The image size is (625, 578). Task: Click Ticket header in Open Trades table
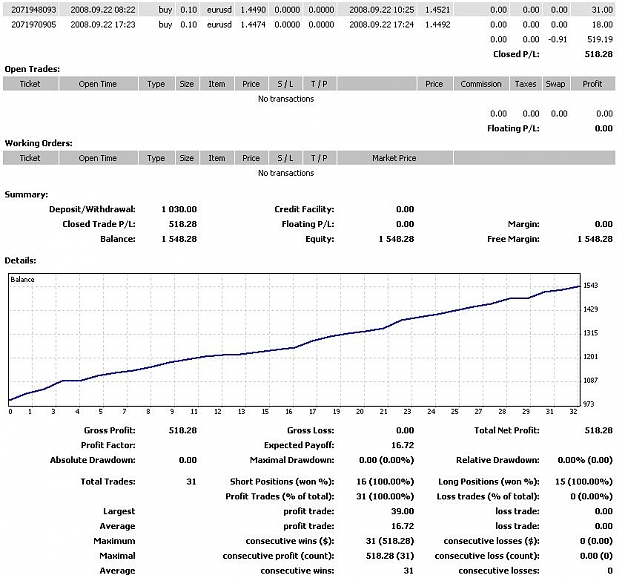click(30, 84)
